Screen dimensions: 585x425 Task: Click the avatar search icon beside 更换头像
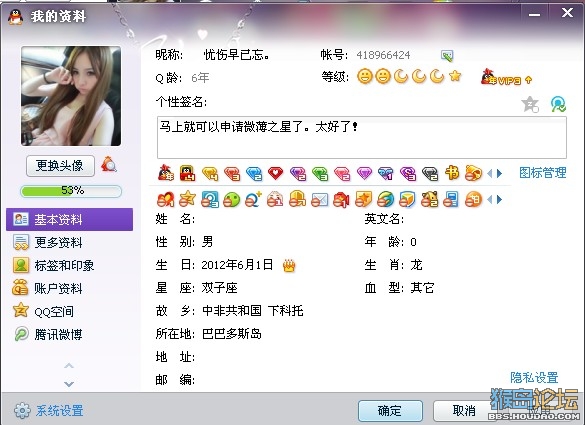tap(109, 165)
